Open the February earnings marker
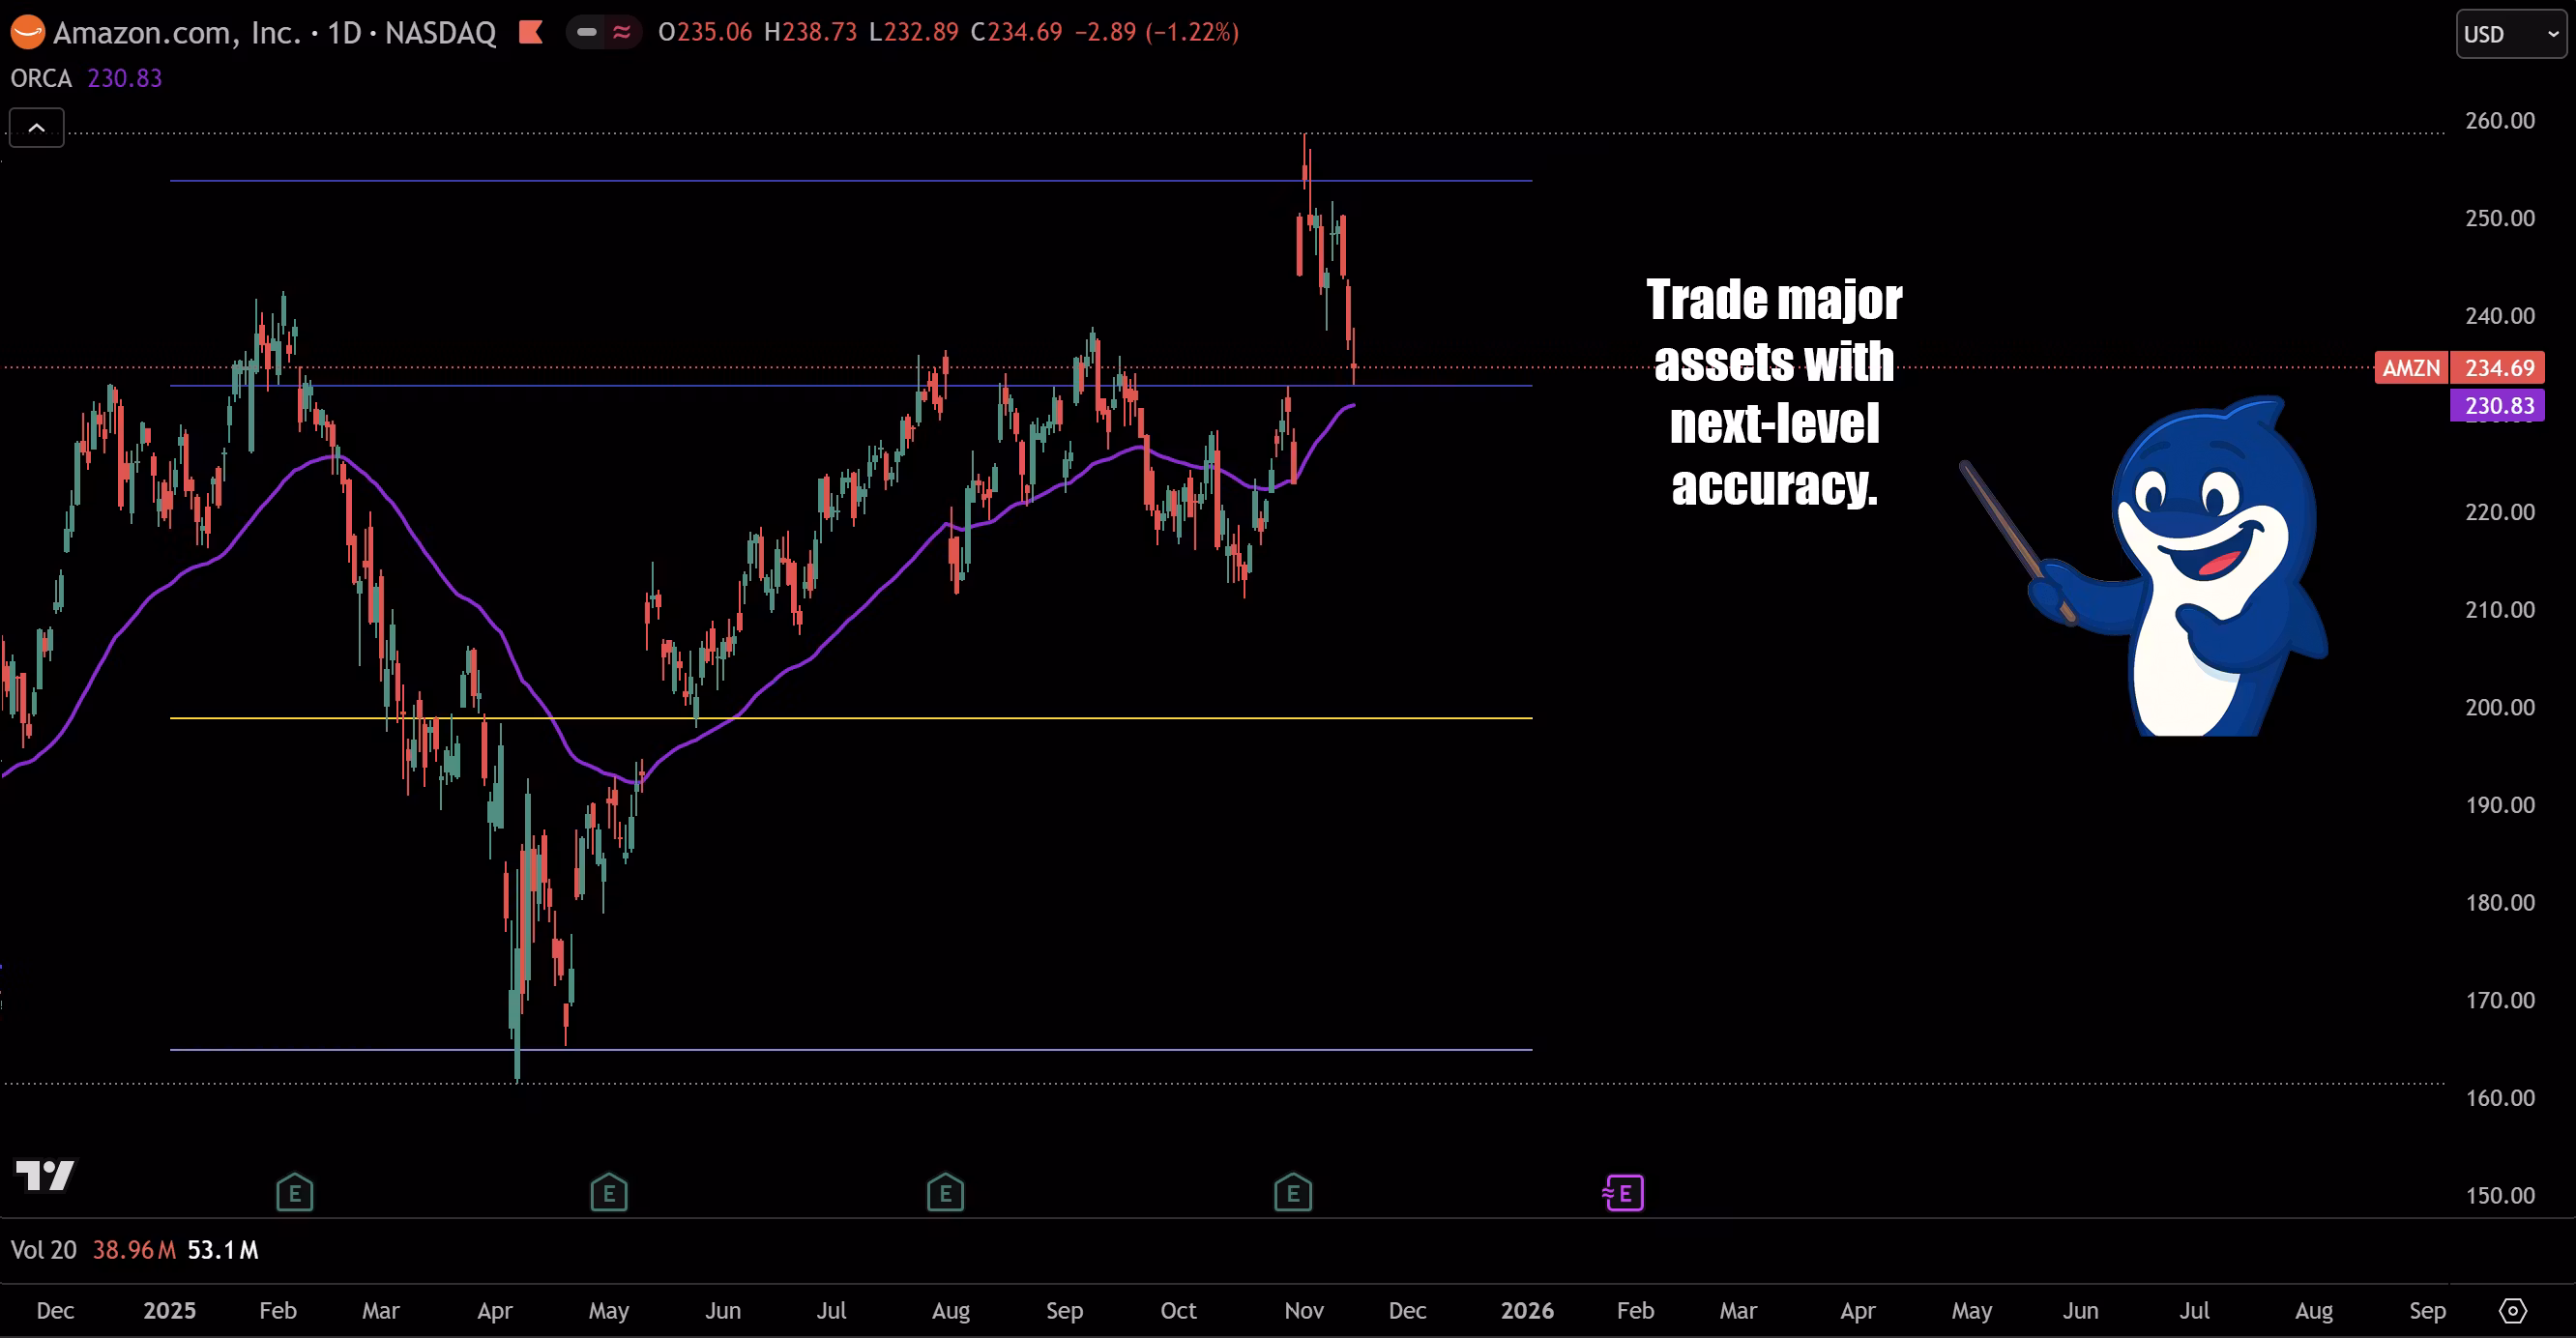 pyautogui.click(x=294, y=1193)
